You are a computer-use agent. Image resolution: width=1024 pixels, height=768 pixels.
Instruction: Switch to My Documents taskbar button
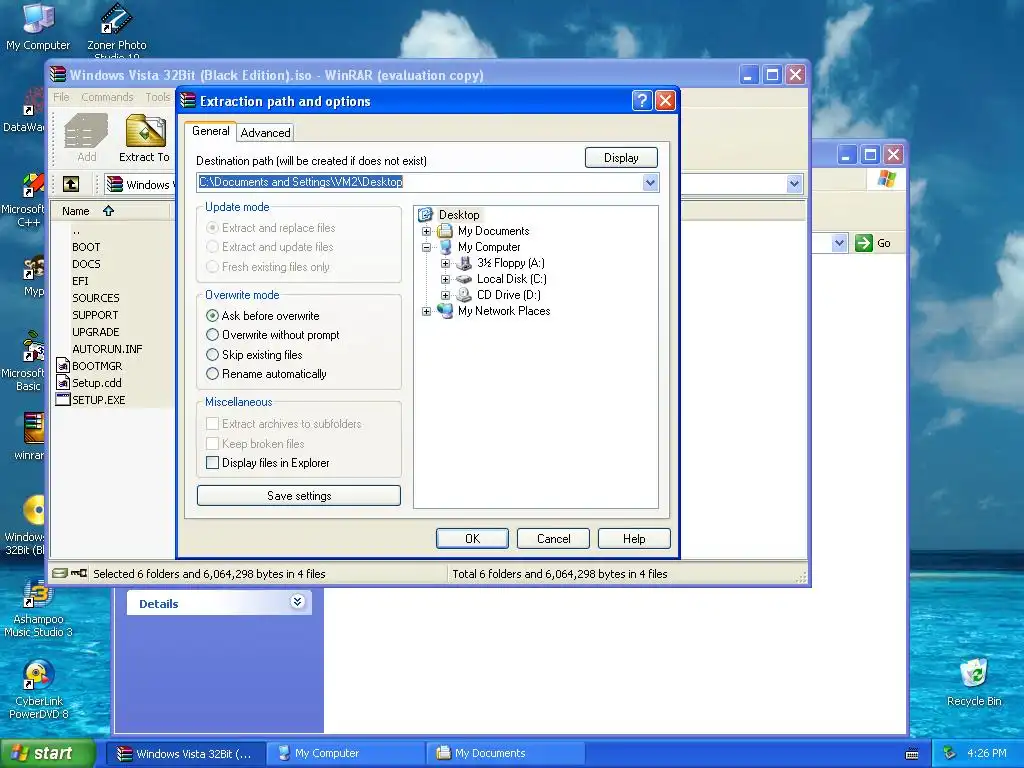click(x=506, y=754)
